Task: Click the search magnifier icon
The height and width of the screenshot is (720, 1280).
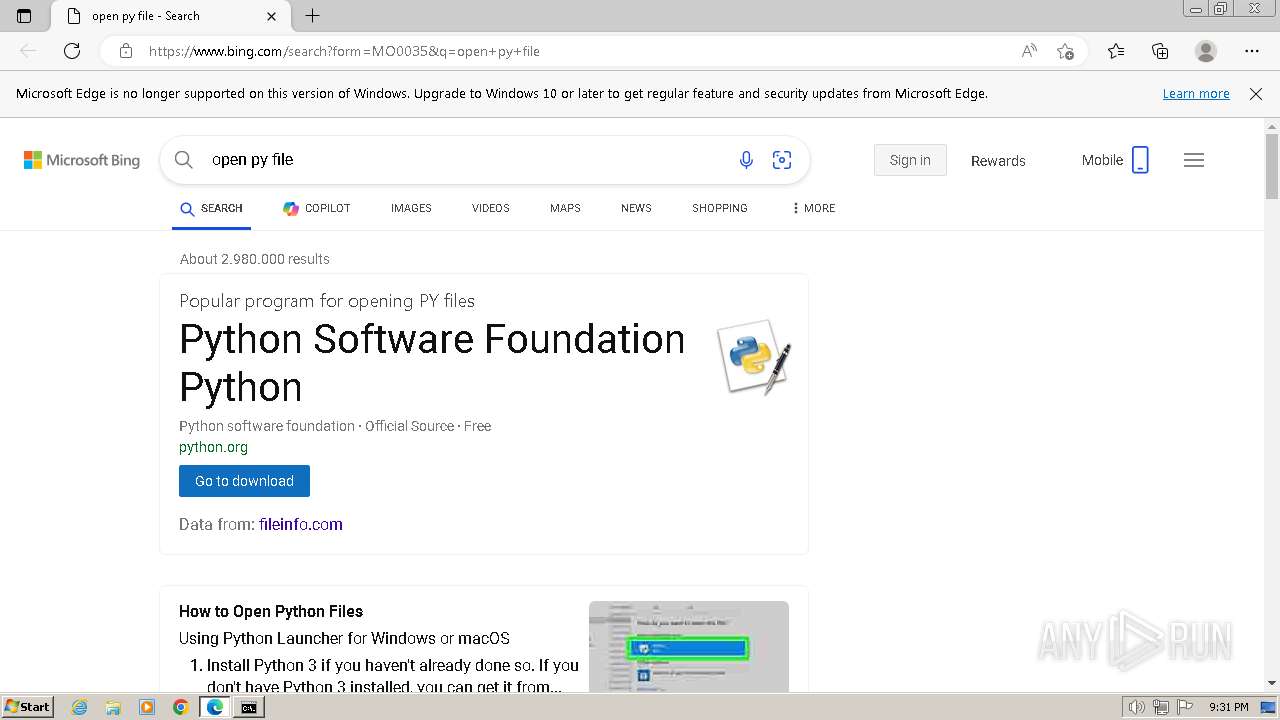Action: pos(184,160)
